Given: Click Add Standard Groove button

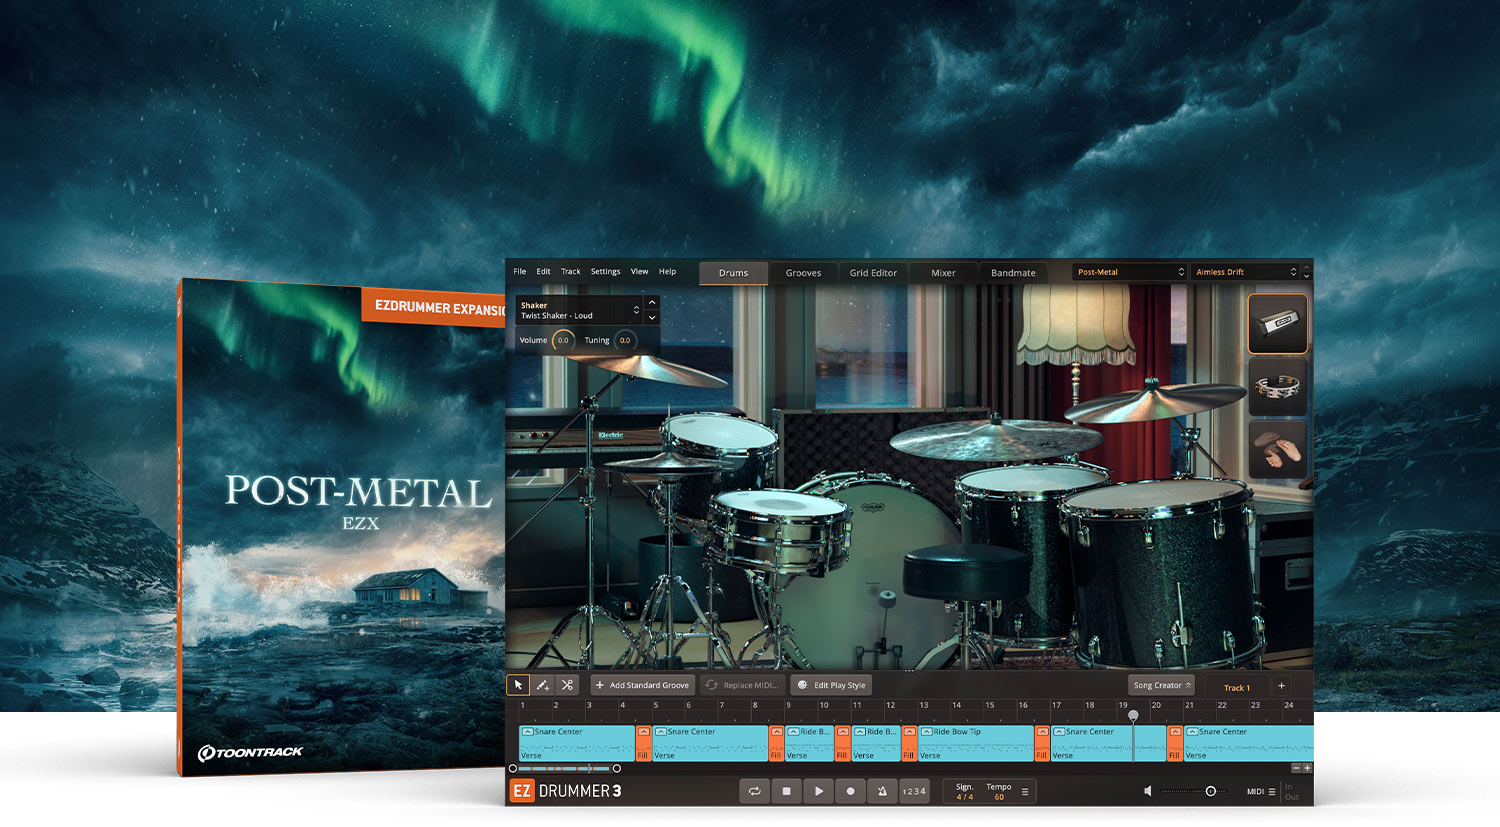Looking at the screenshot, I should [642, 685].
